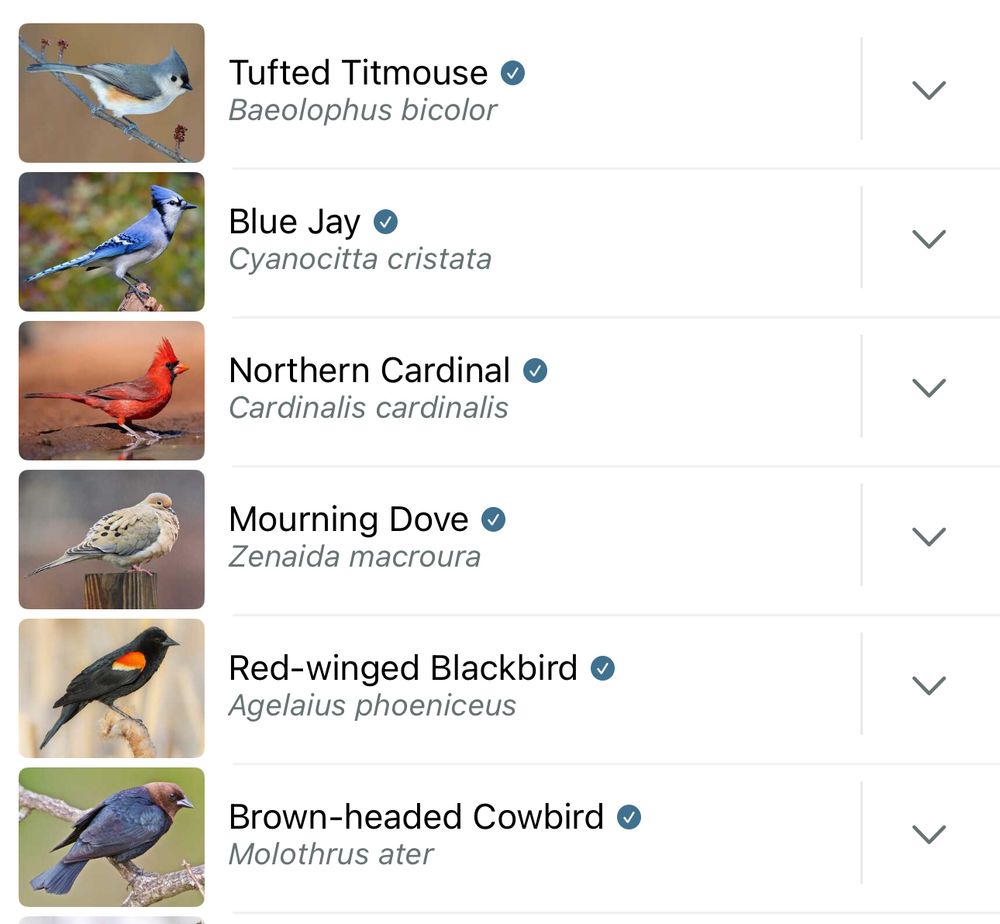1000x924 pixels.
Task: Expand the Tufted Titmouse entry chevron
Action: [929, 90]
